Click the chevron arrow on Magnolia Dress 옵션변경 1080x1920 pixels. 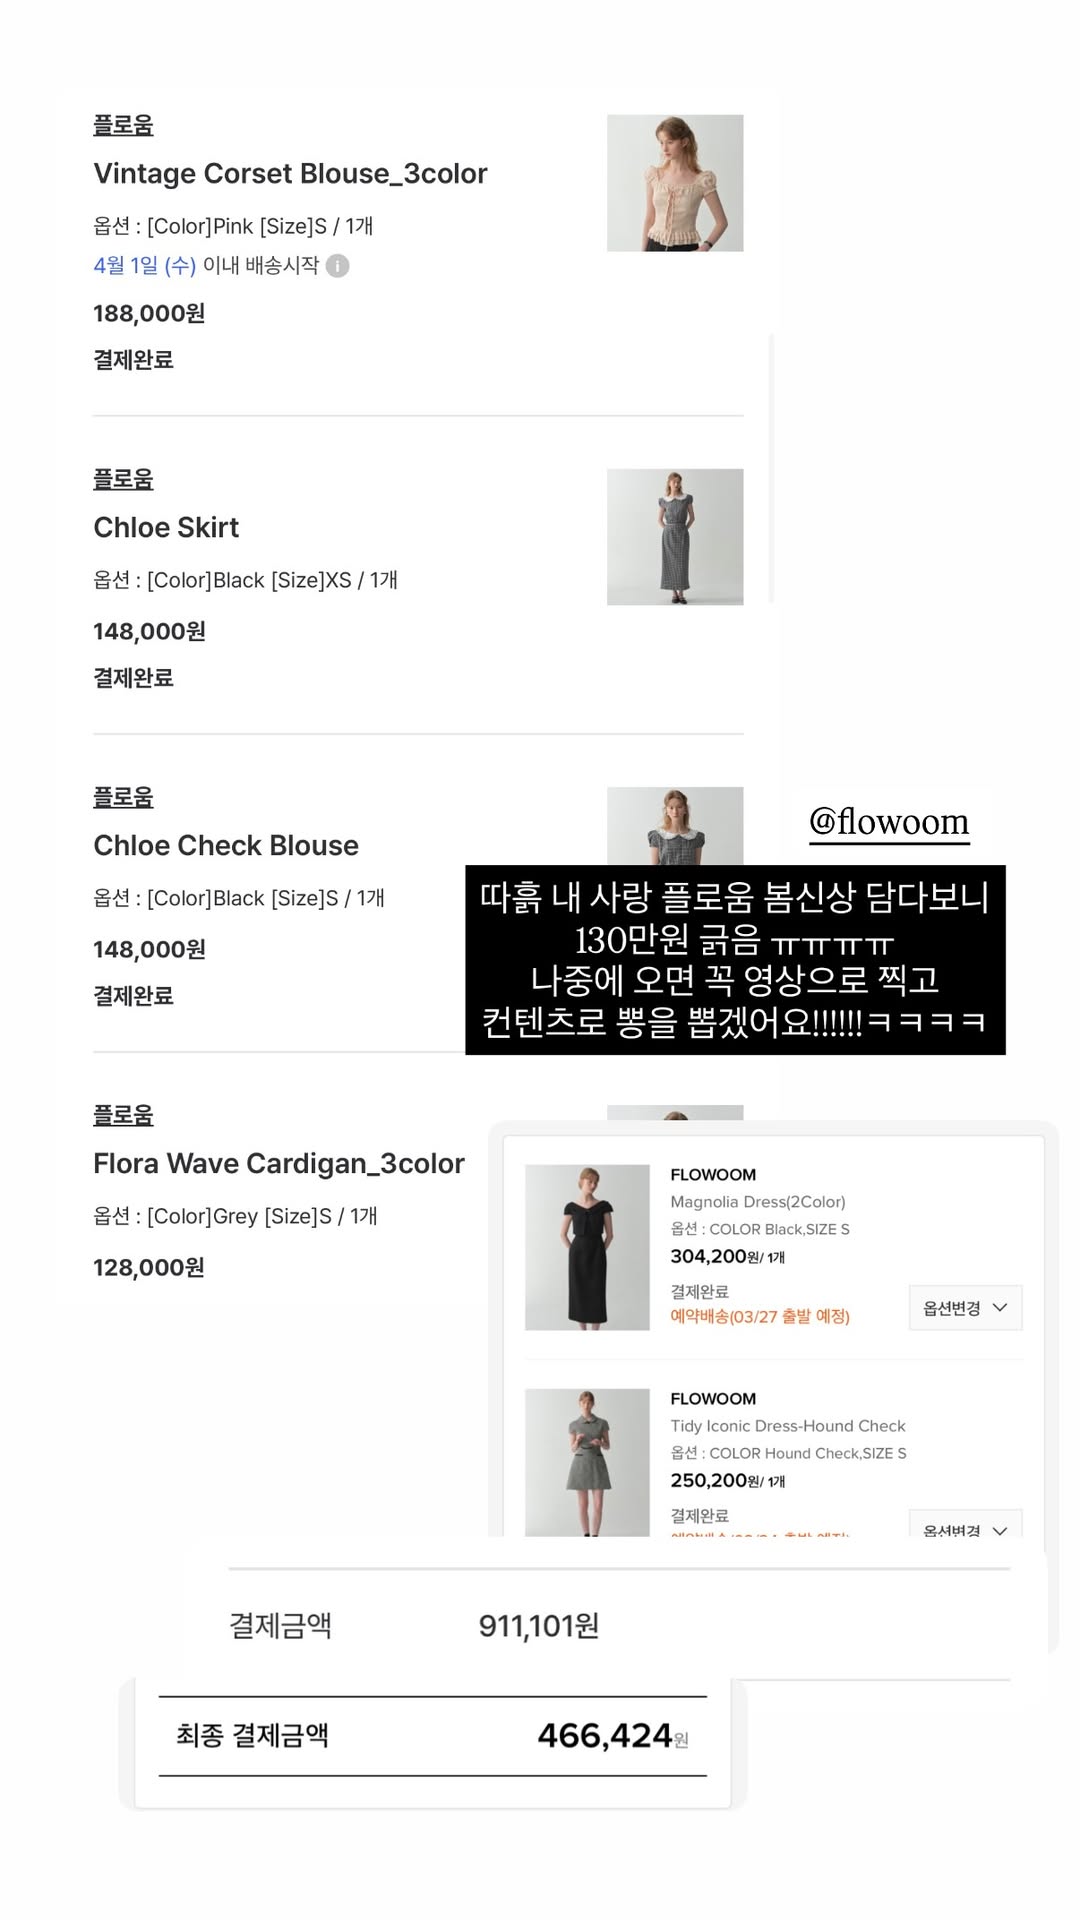coord(1000,1308)
